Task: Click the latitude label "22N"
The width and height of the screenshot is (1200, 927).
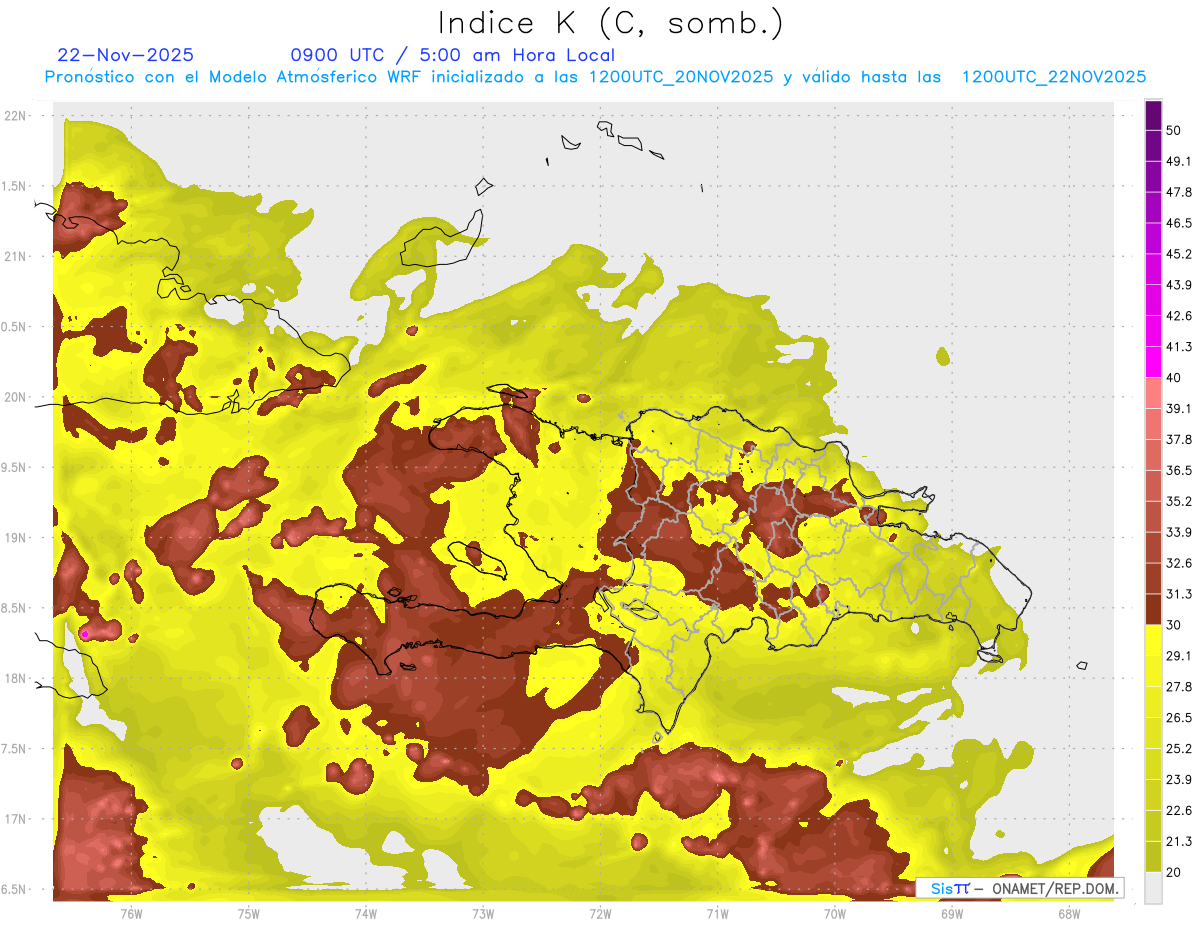Action: coord(15,115)
